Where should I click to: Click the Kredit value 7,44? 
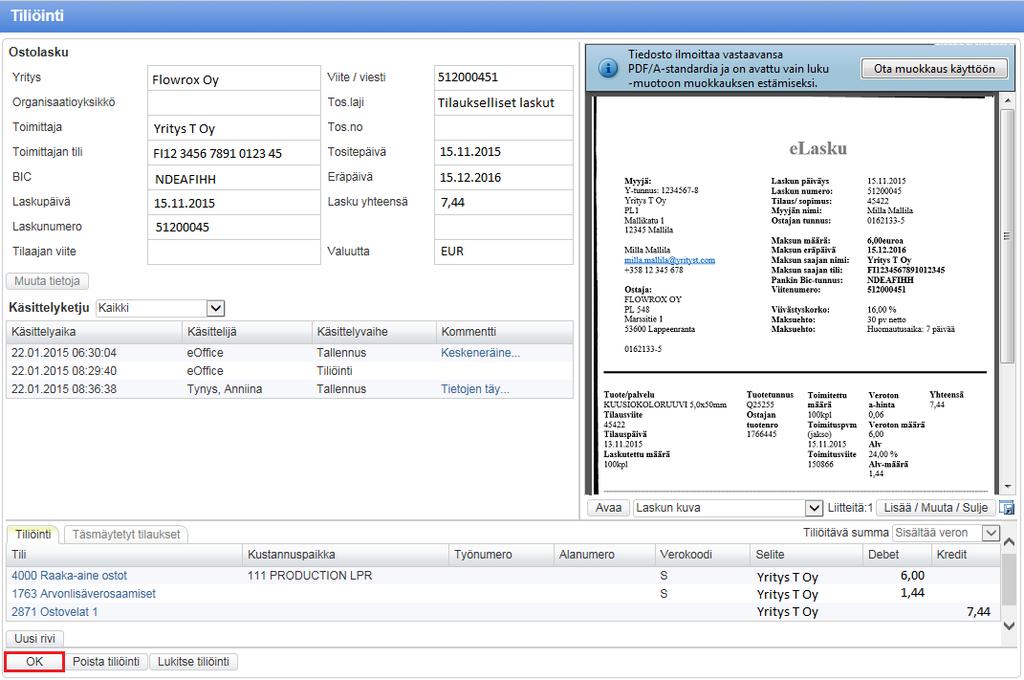coord(978,612)
